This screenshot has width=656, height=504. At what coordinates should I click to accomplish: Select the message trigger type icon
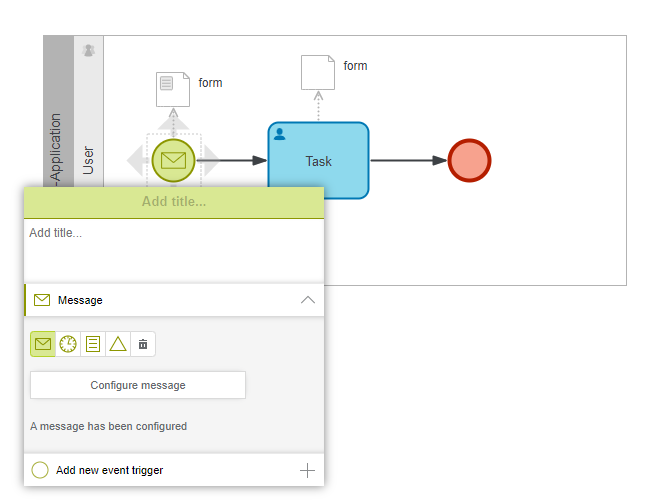pyautogui.click(x=43, y=344)
